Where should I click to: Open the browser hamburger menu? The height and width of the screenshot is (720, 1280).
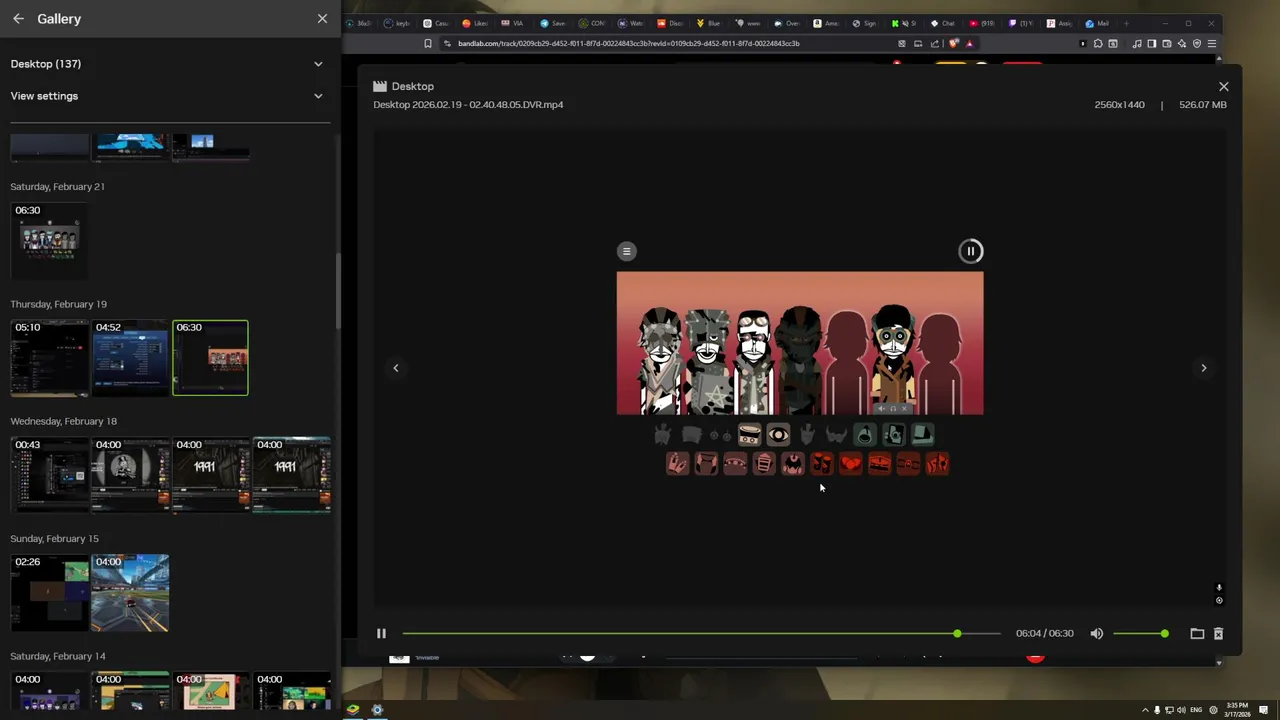[1211, 44]
